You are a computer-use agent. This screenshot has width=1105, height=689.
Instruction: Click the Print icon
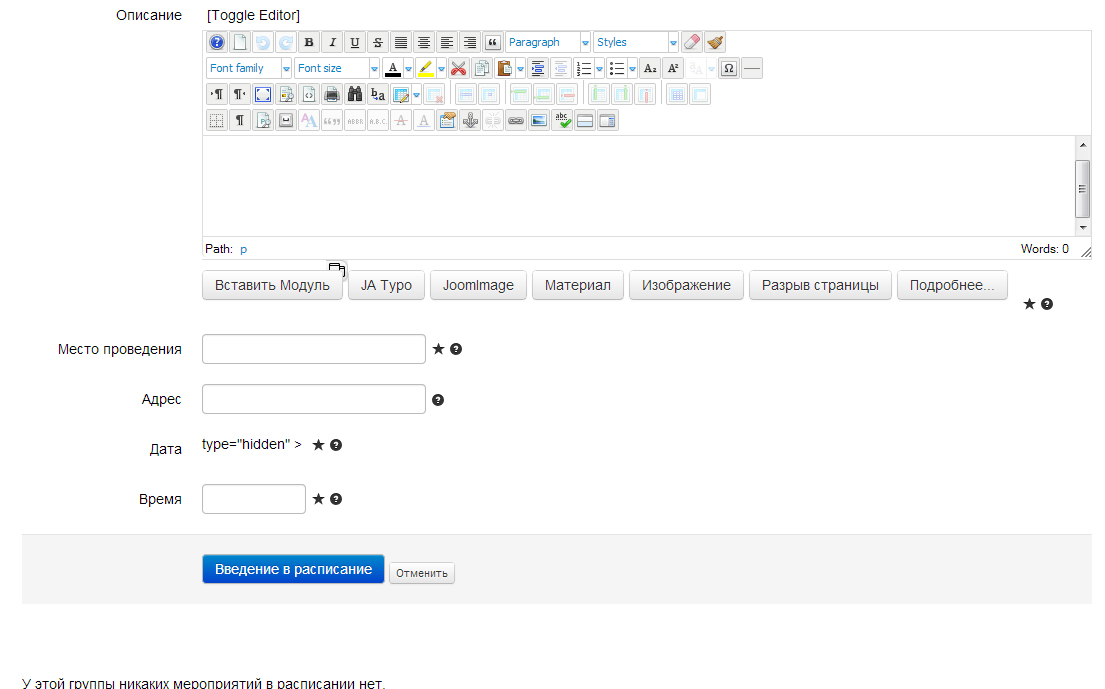332,94
